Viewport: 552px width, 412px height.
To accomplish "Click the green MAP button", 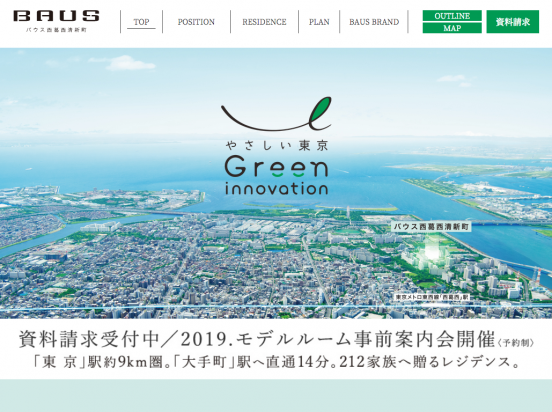I will pos(452,28).
